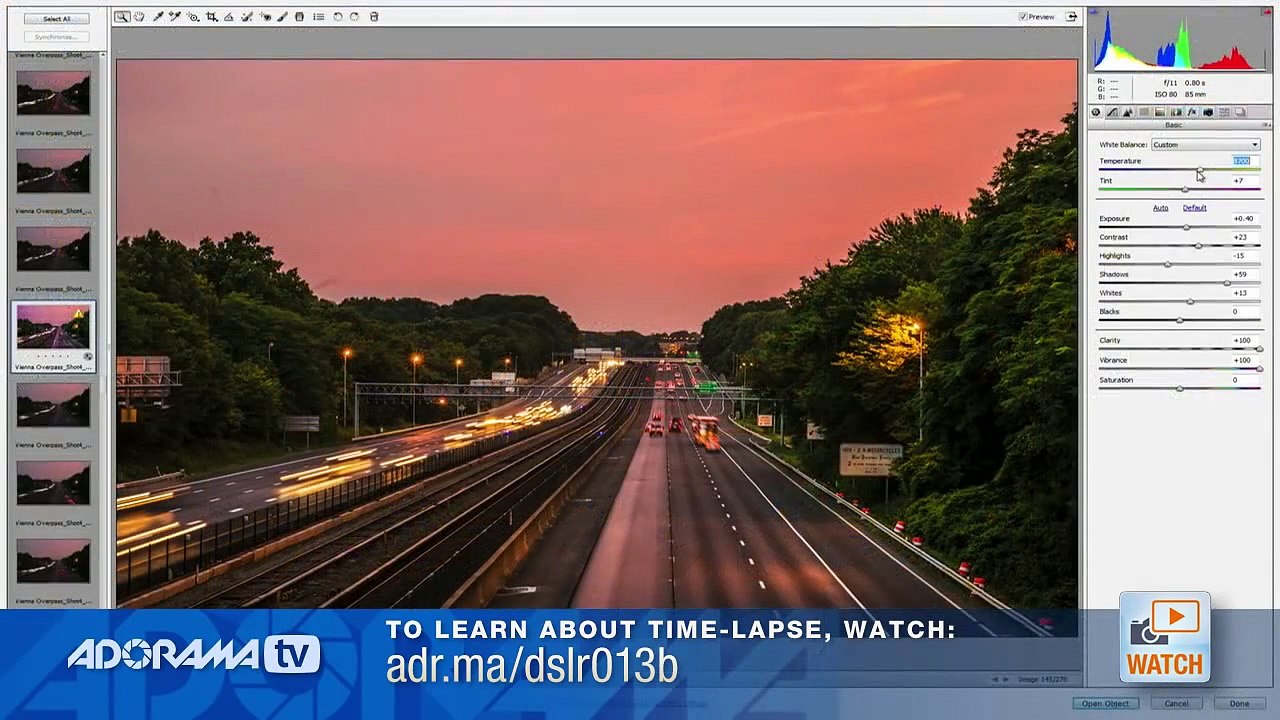Click the Default tone link
1280x720 pixels.
[1194, 208]
